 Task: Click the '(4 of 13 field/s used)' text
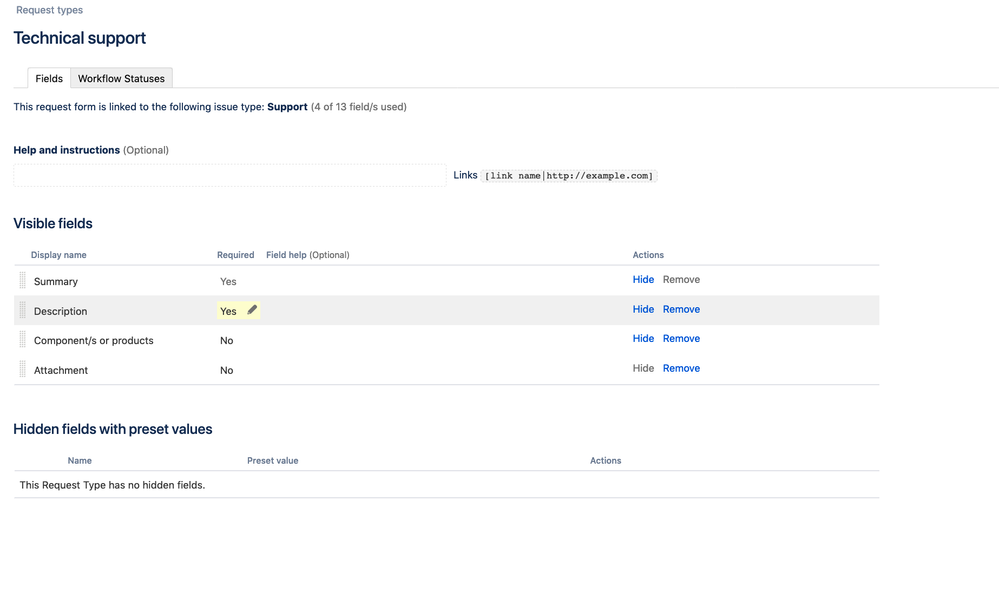(x=359, y=107)
